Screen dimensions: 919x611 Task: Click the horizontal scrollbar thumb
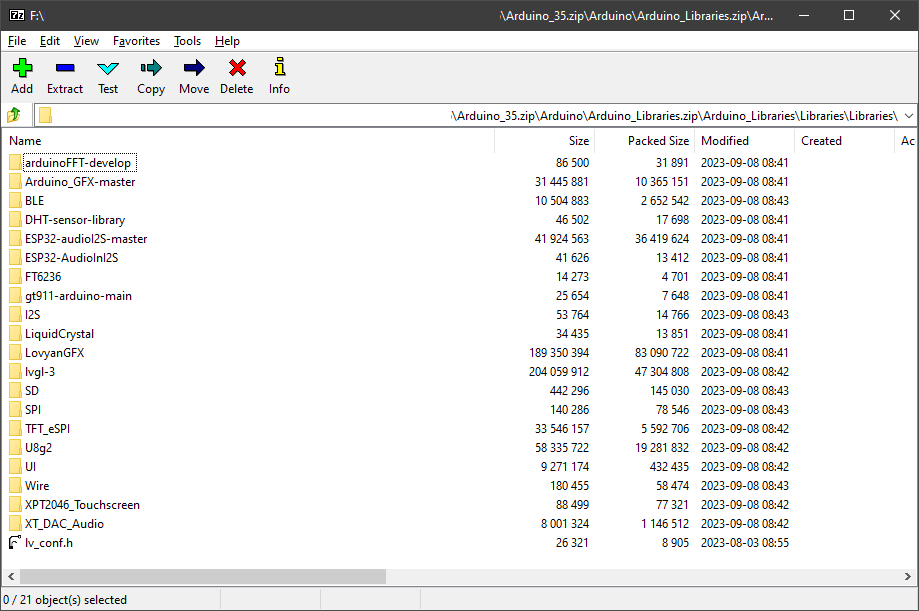(203, 576)
